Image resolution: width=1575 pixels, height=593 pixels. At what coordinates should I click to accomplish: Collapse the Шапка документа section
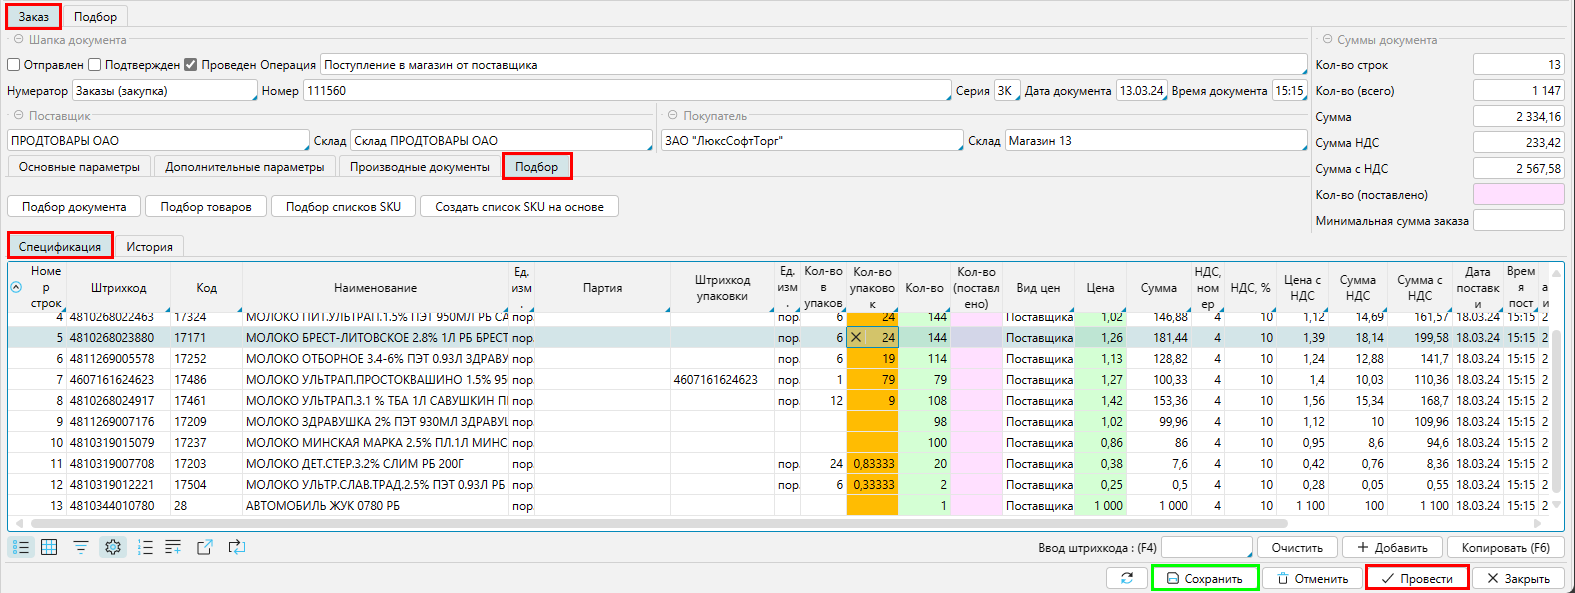pos(19,40)
